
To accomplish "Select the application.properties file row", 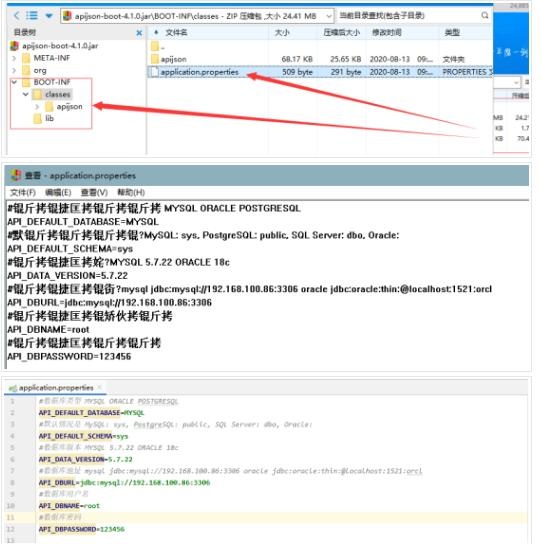I will 320,72.
